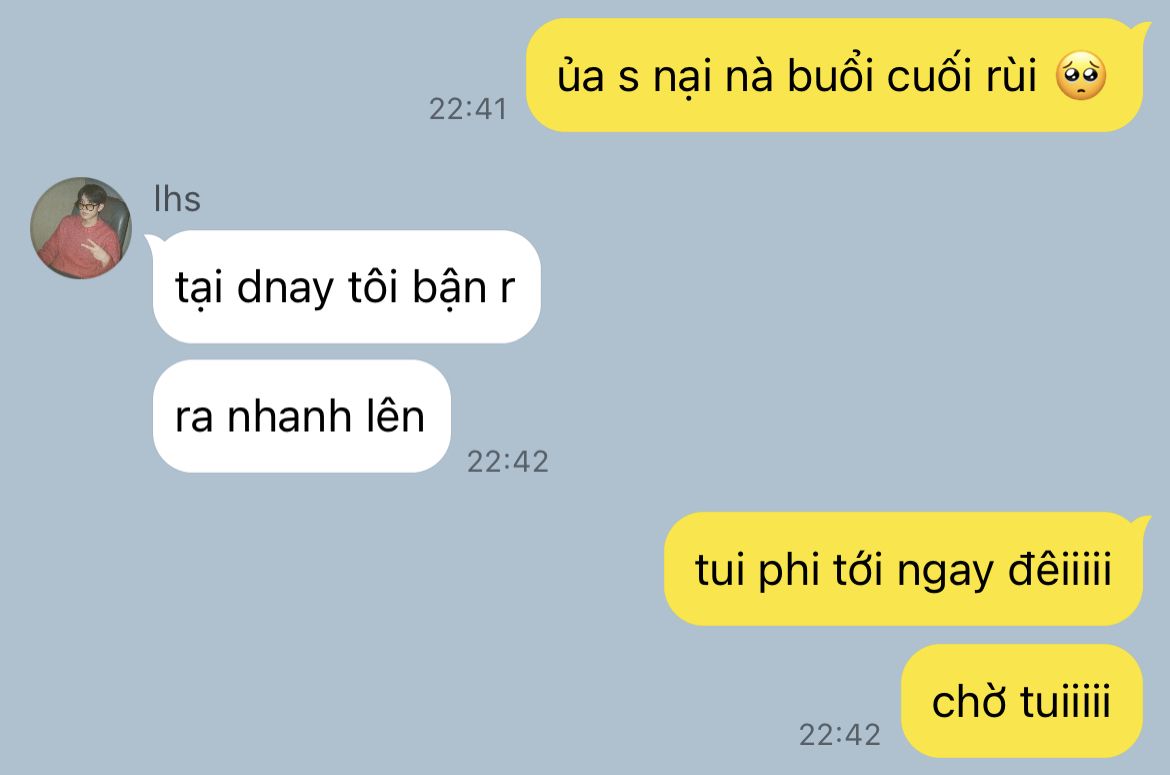
Task: Select the pleading face emoji
Action: [x=1080, y=76]
